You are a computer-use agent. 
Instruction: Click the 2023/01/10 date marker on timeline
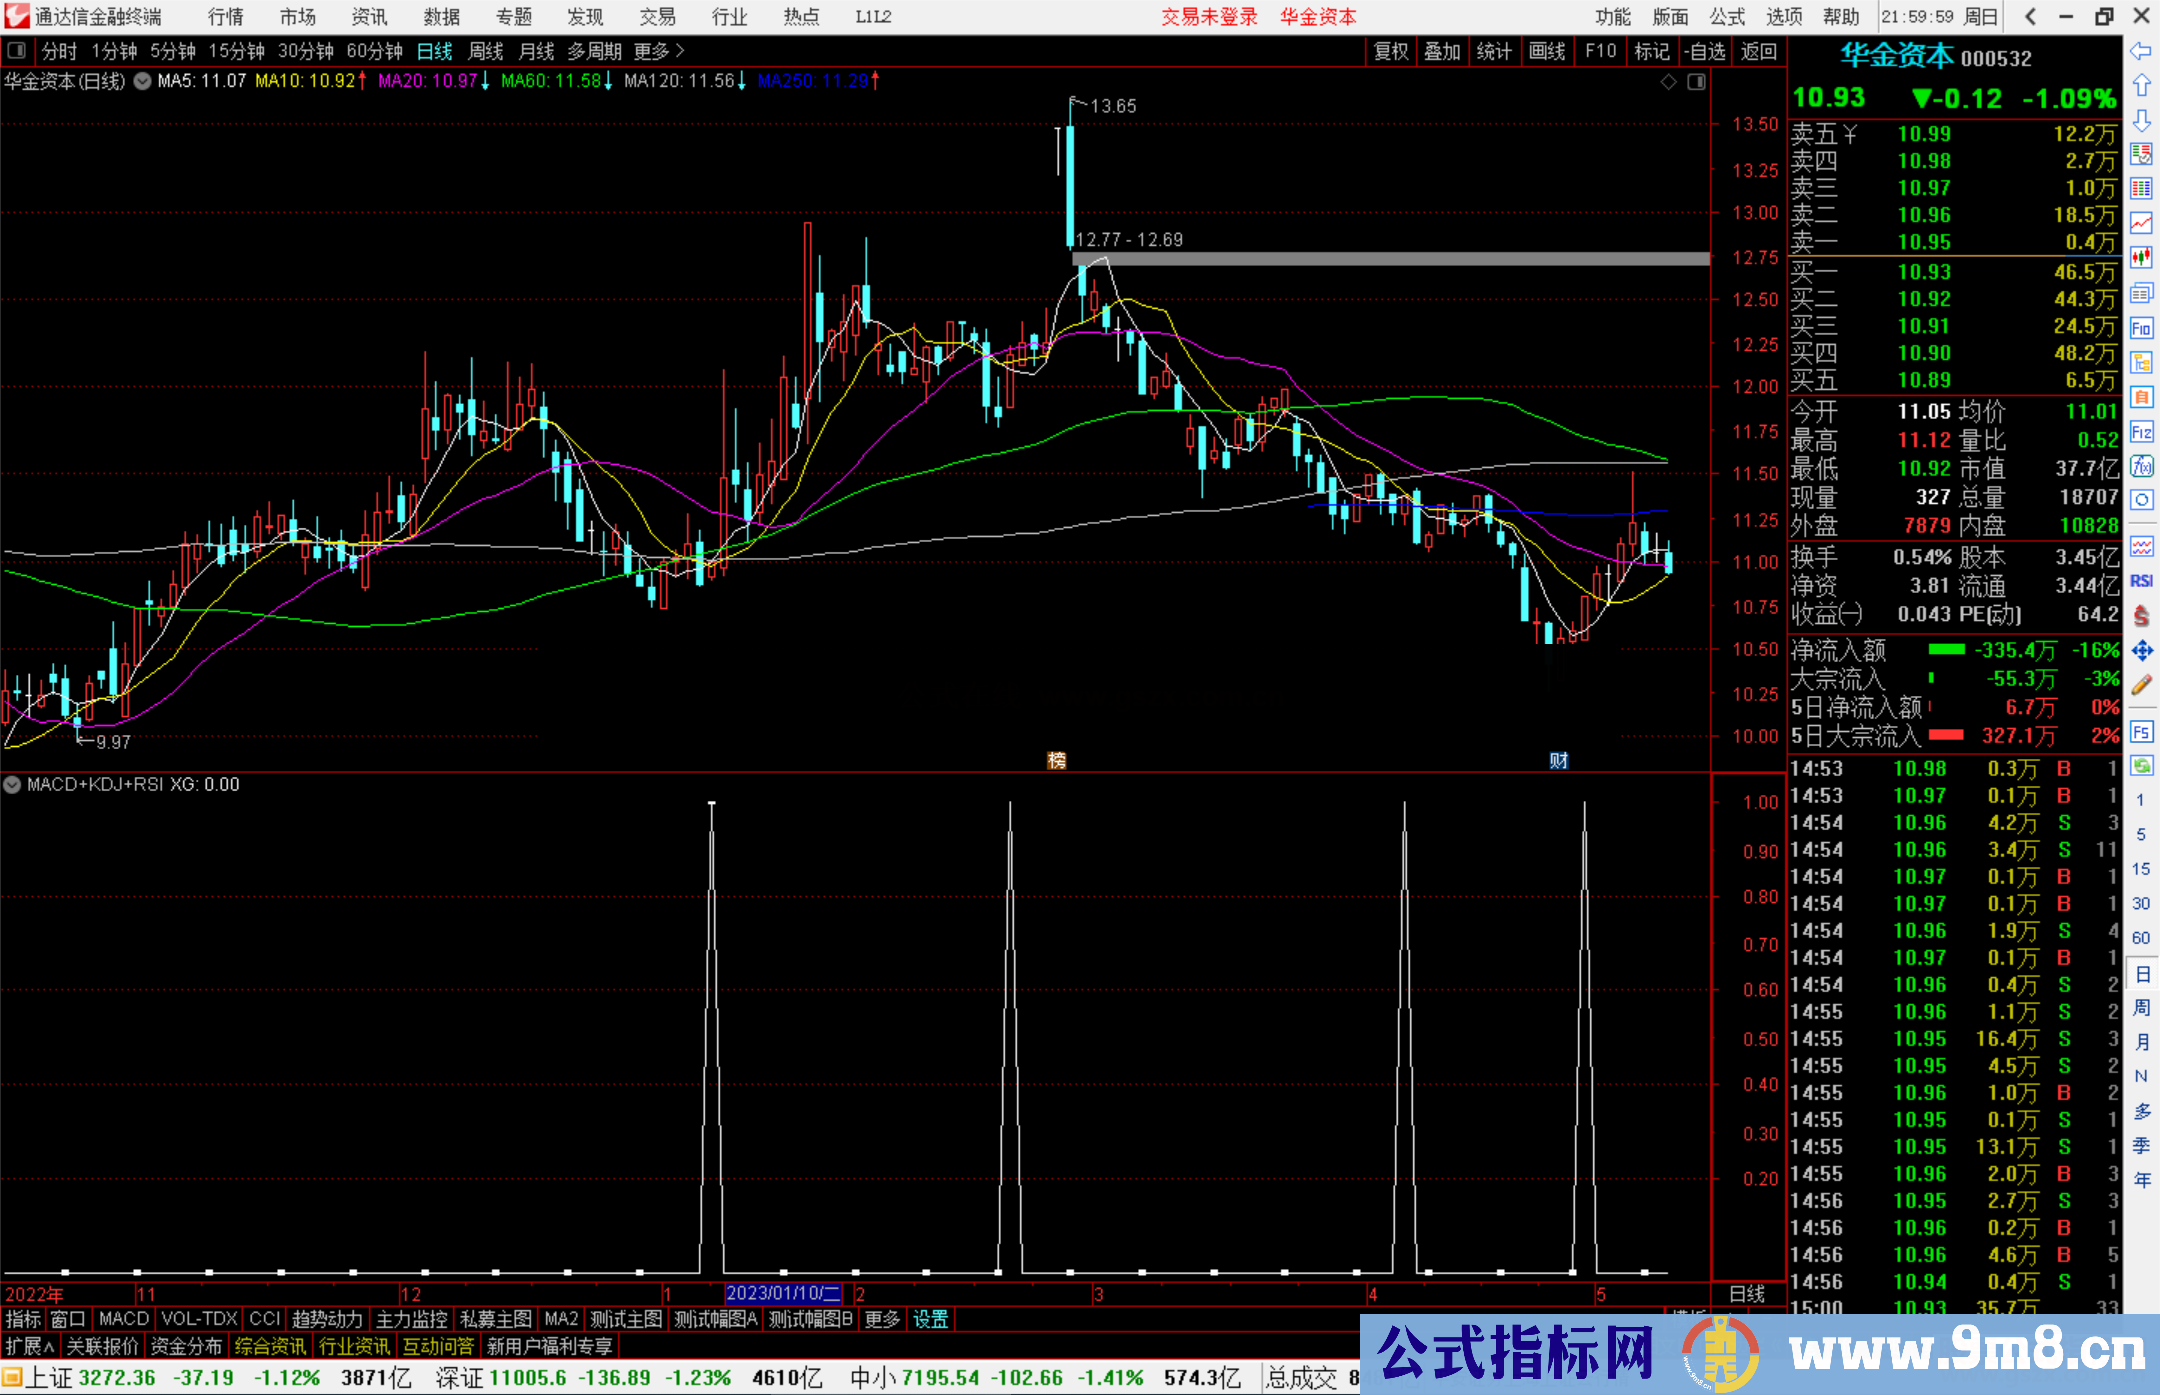click(x=781, y=1294)
